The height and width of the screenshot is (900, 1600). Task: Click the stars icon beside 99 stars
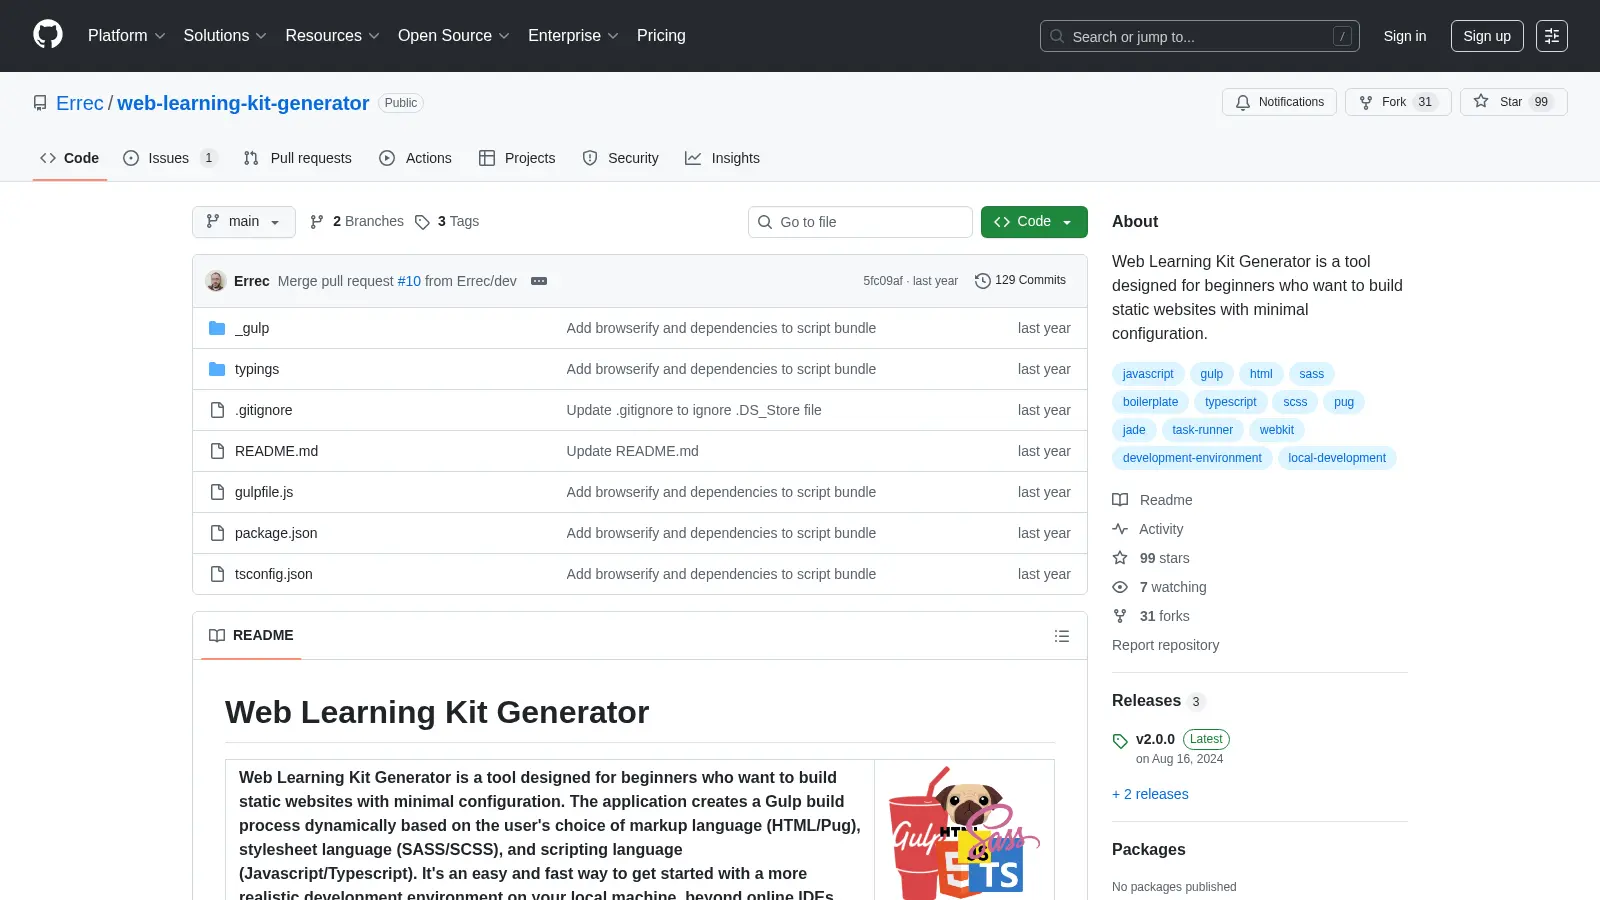pyautogui.click(x=1120, y=558)
